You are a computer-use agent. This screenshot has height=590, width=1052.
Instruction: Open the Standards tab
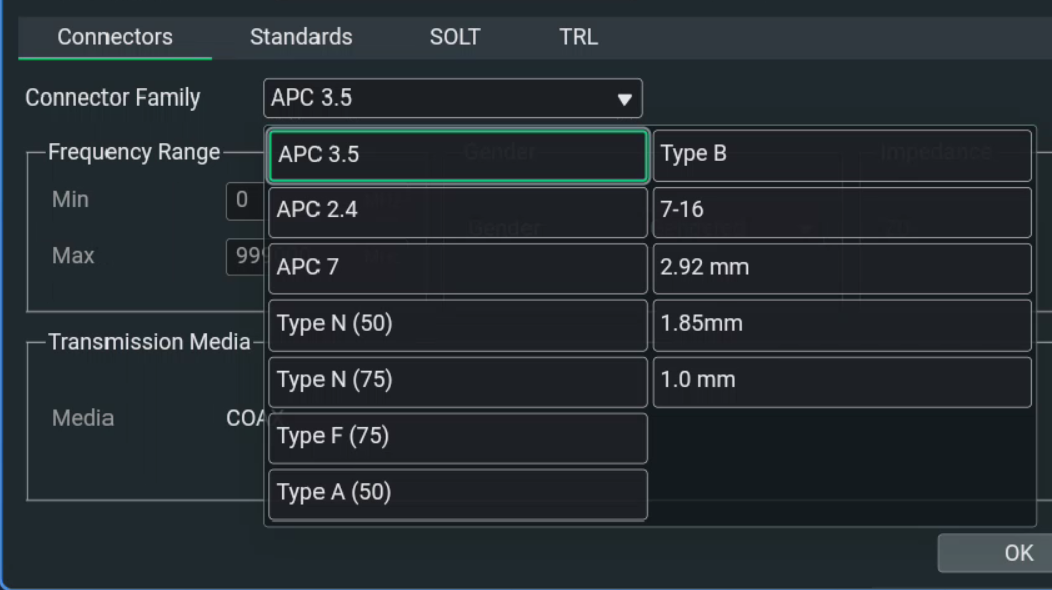pos(301,37)
